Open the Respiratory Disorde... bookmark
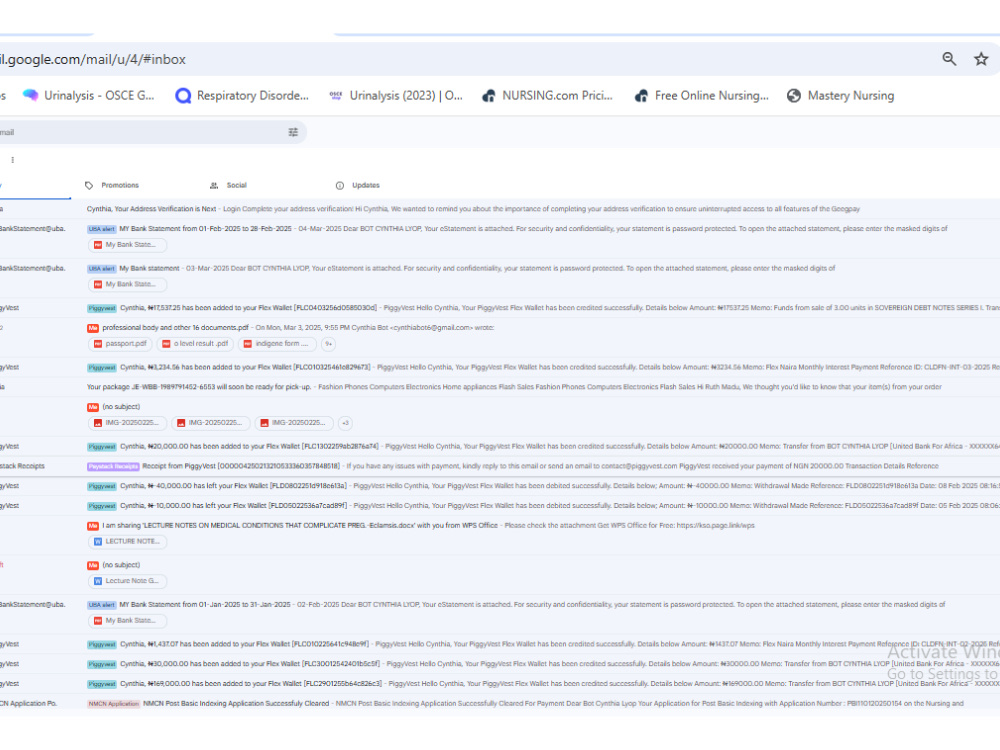Screen dimensions: 1000x750 242,96
